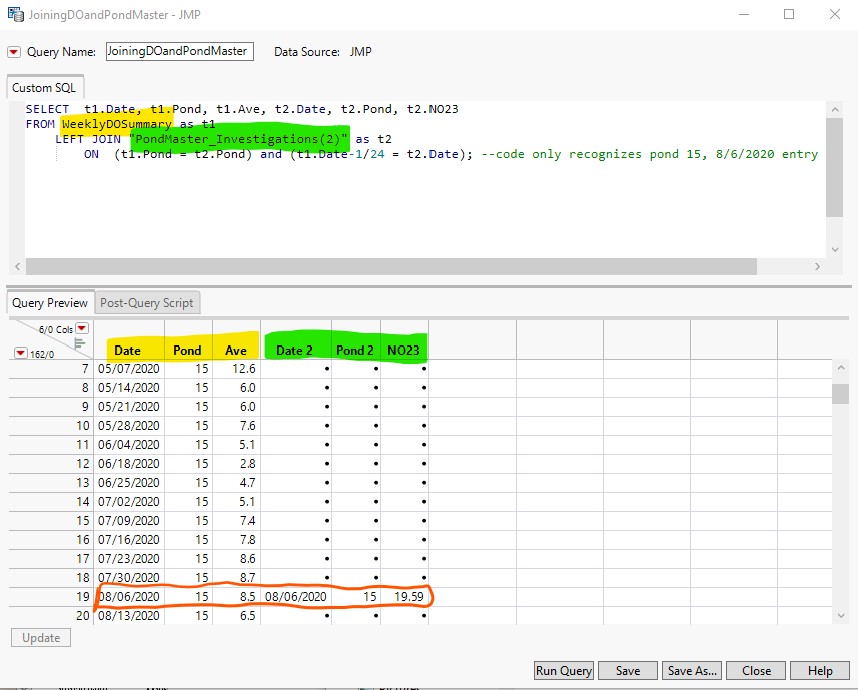This screenshot has width=858, height=690.
Task: Click the column sort bars icon in table corner
Action: (x=80, y=343)
